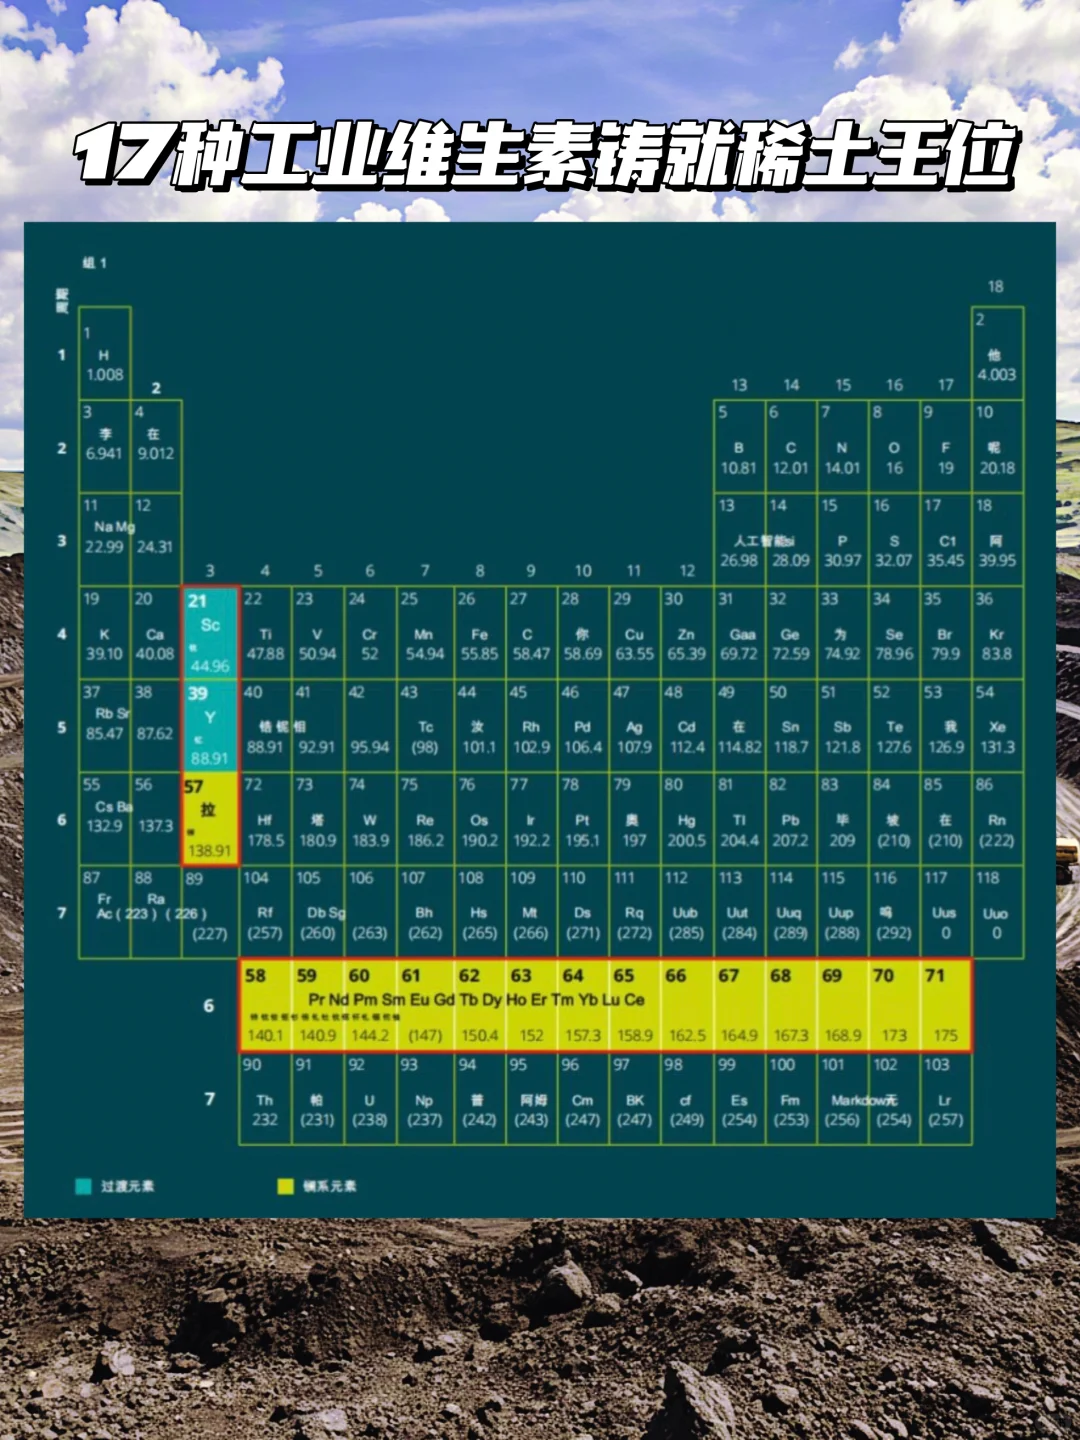Click the neon cell with mass 20.18
Screen dimensions: 1080x1440
(997, 446)
